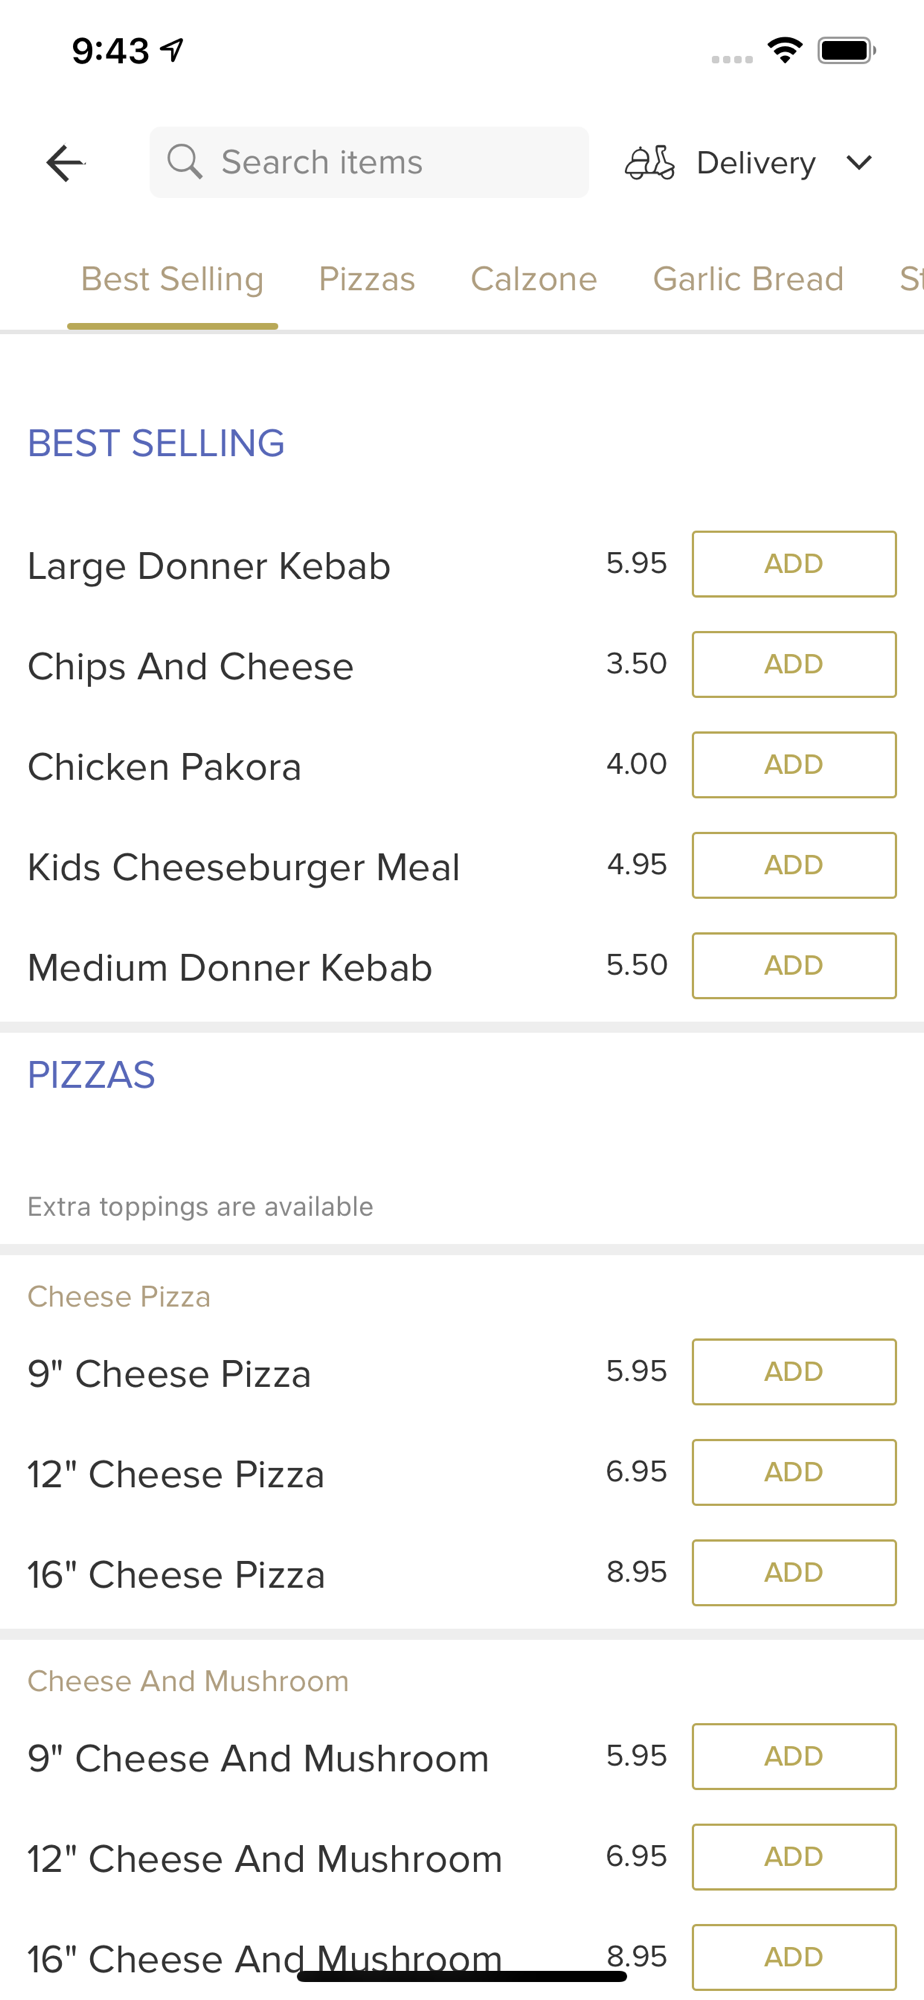The height and width of the screenshot is (2000, 924).
Task: Tap the Medium Donner Kebab item name
Action: point(230,968)
